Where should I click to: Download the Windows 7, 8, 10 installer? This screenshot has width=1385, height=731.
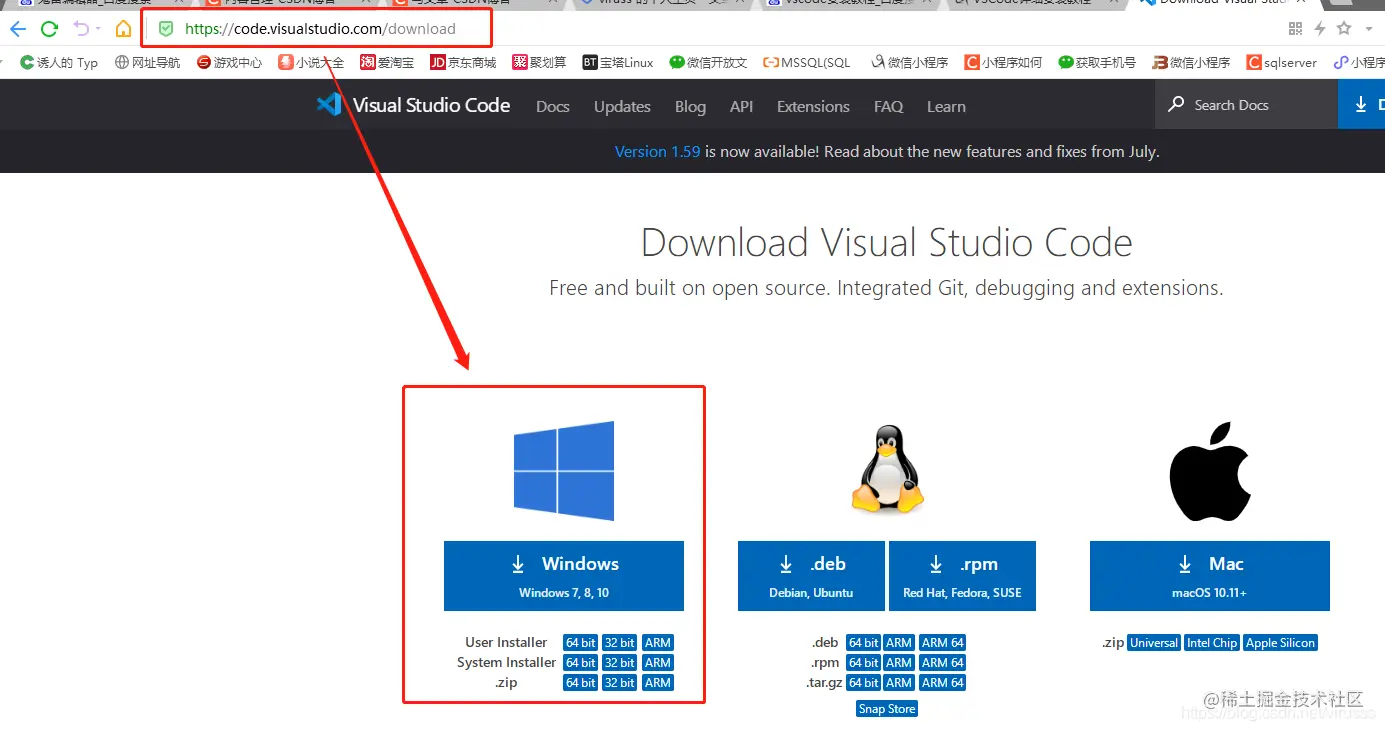click(x=564, y=576)
